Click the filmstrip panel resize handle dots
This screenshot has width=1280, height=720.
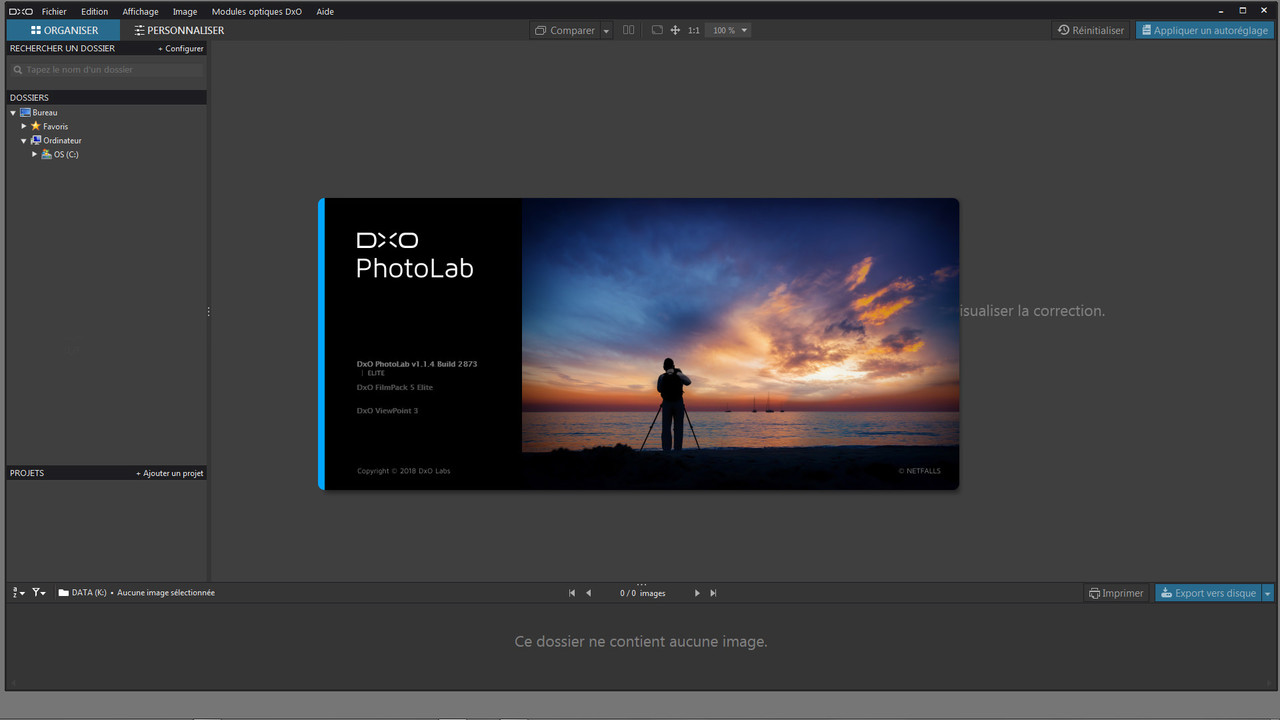tap(642, 583)
